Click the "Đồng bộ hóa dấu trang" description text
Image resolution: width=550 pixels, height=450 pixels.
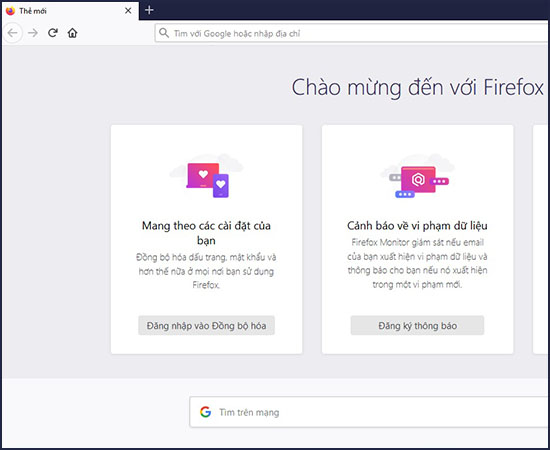pyautogui.click(x=206, y=271)
